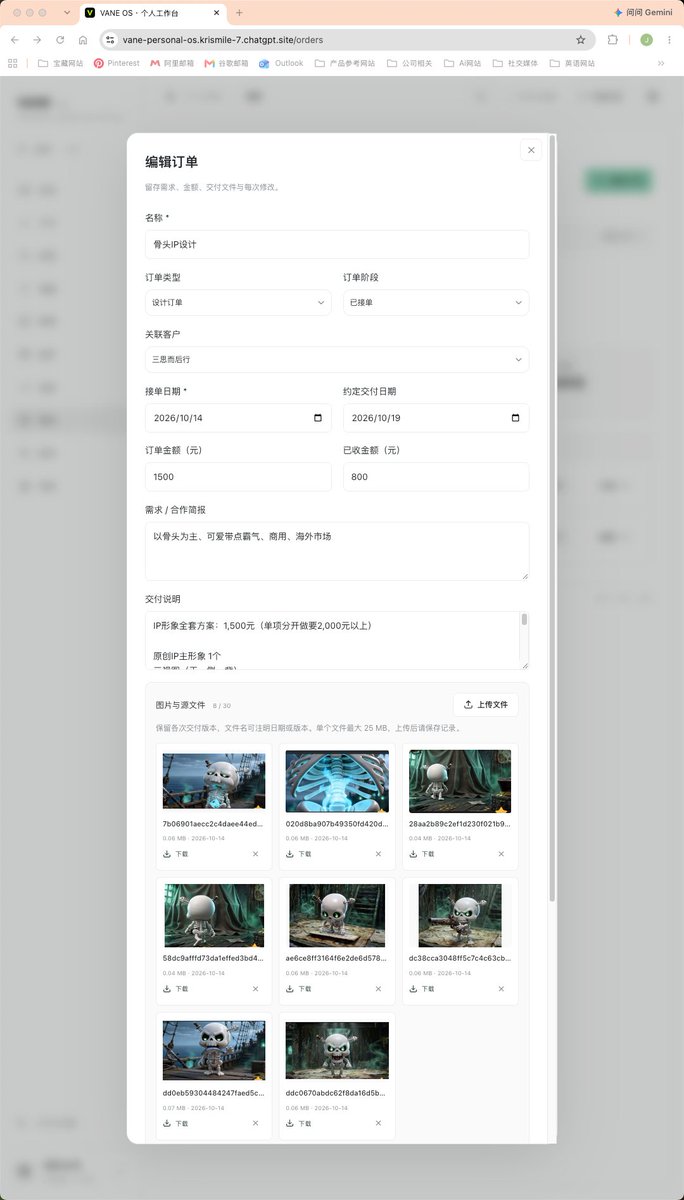Open the 谷歌邮箱 bookmark

227,63
